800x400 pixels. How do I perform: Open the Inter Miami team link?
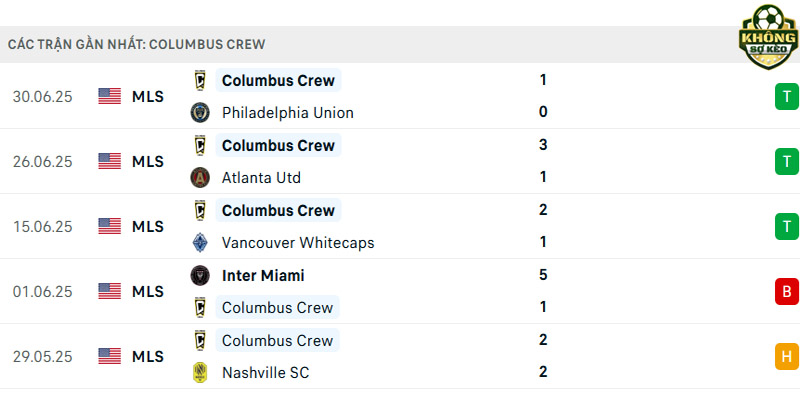click(263, 276)
